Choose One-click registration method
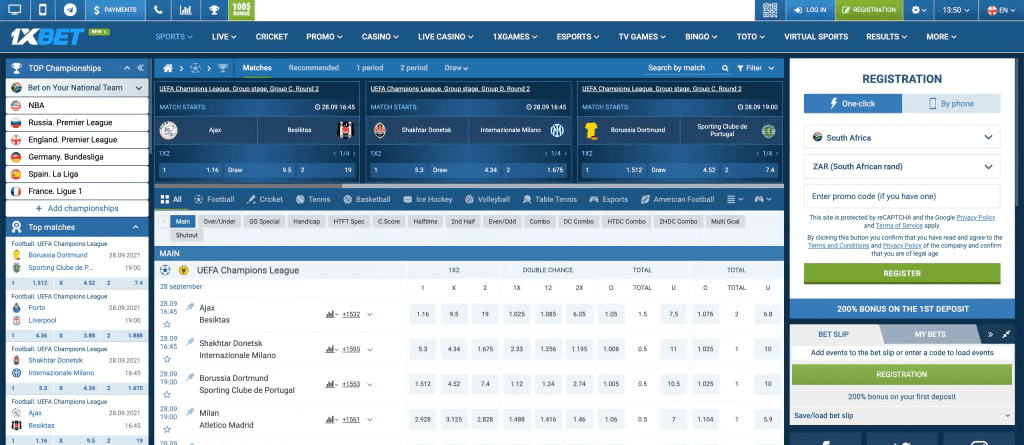The width and height of the screenshot is (1024, 445). [853, 103]
